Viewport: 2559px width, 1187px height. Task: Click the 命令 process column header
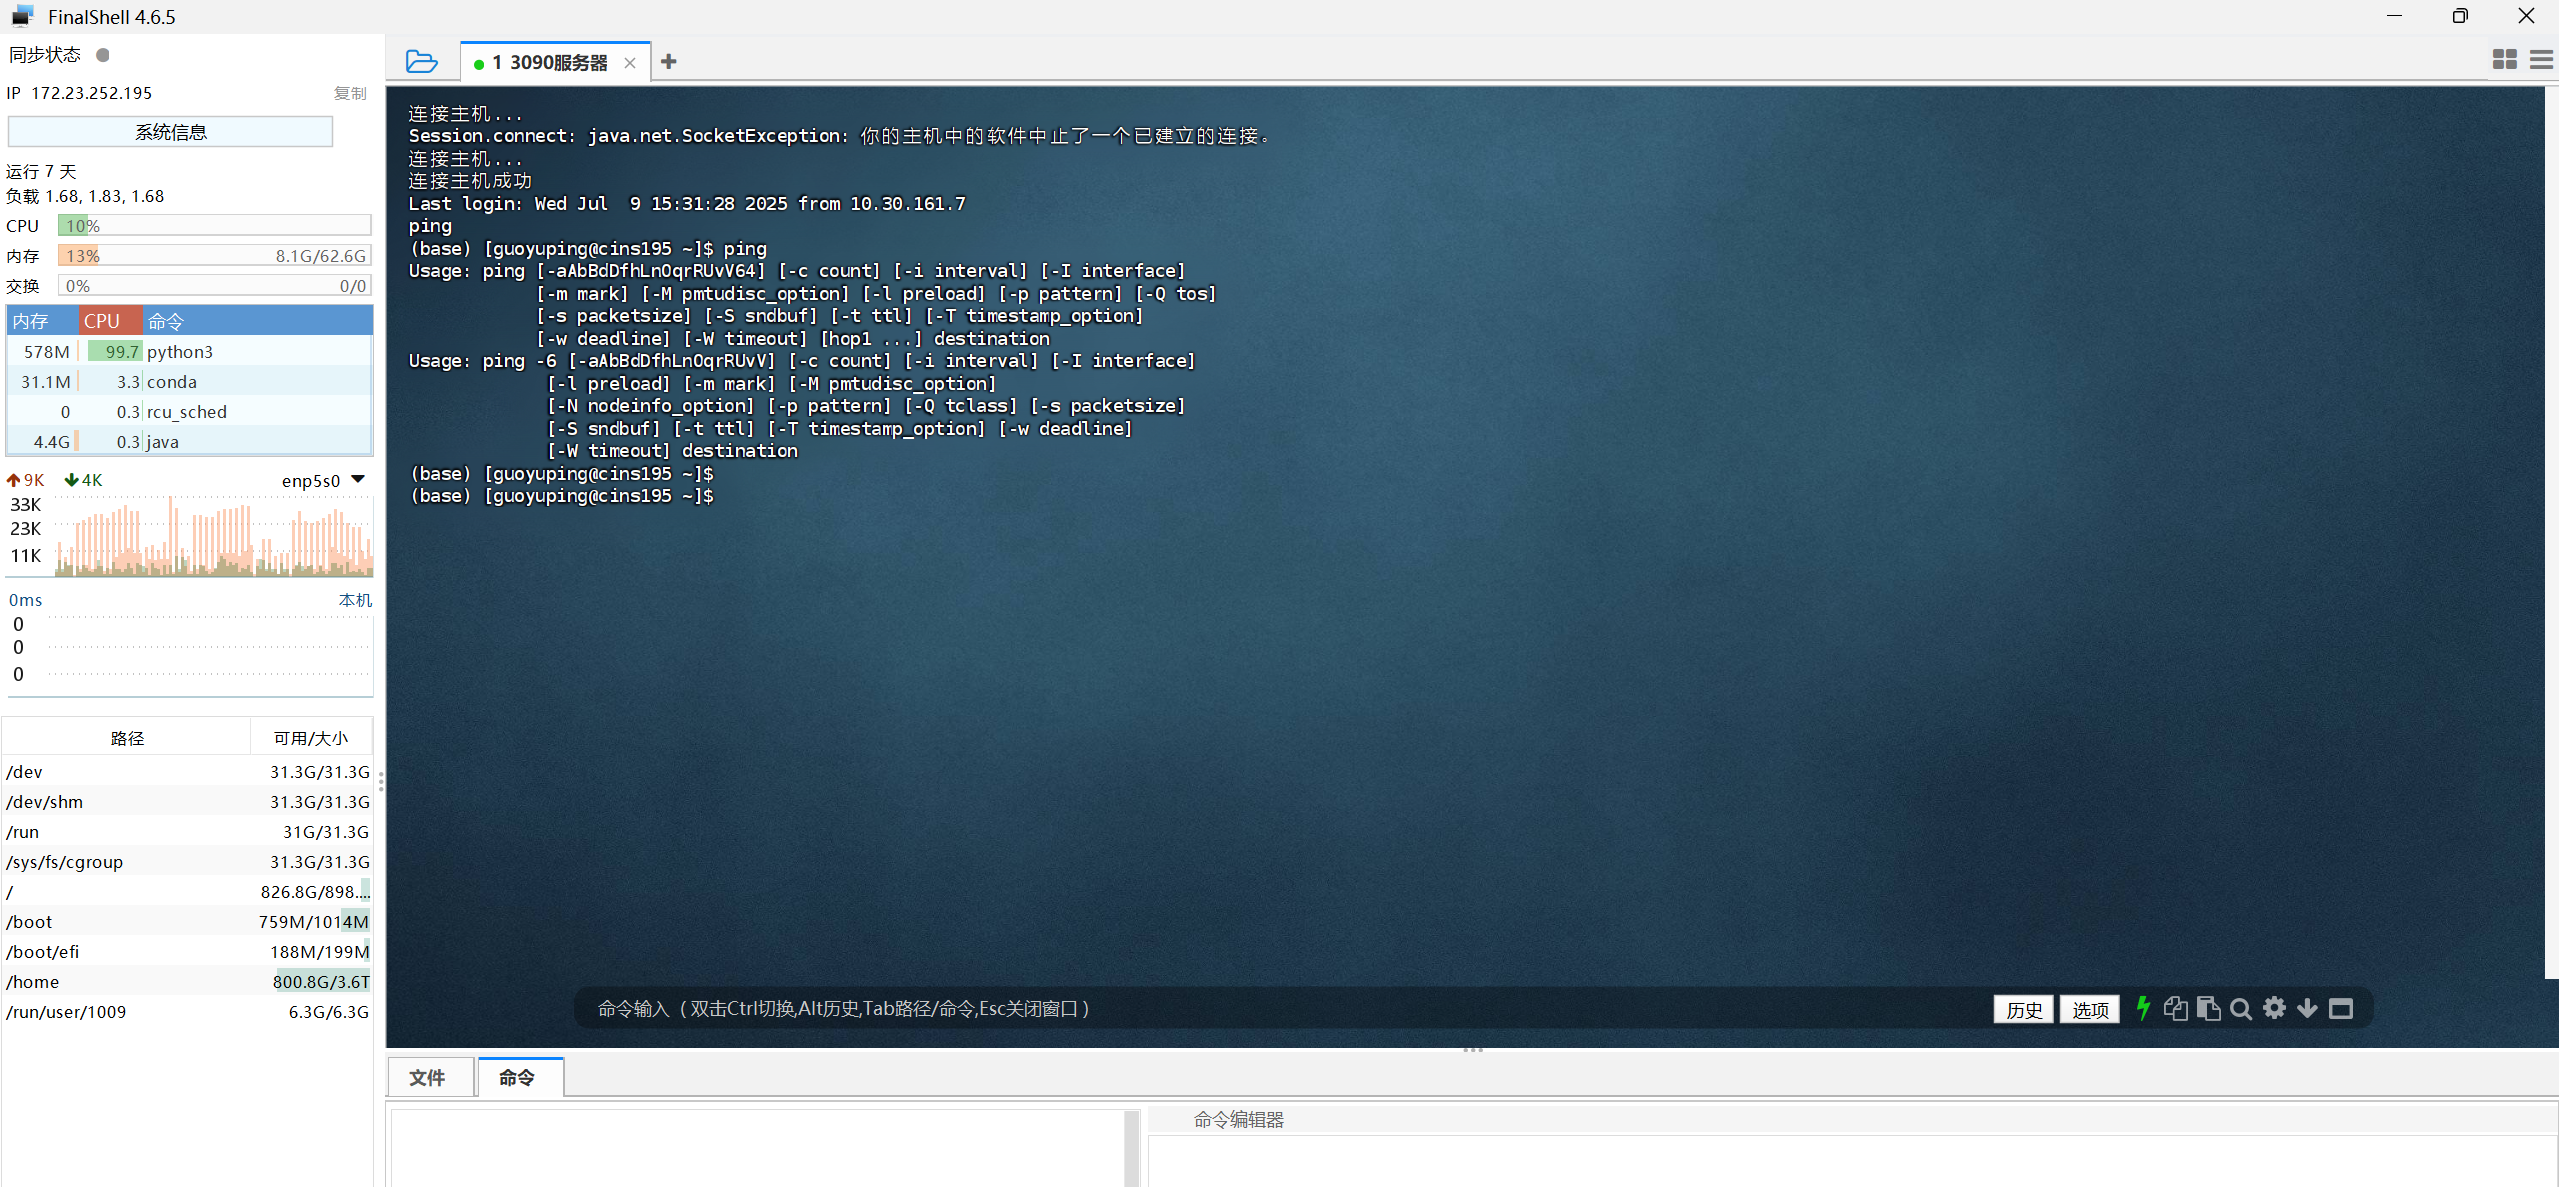257,321
